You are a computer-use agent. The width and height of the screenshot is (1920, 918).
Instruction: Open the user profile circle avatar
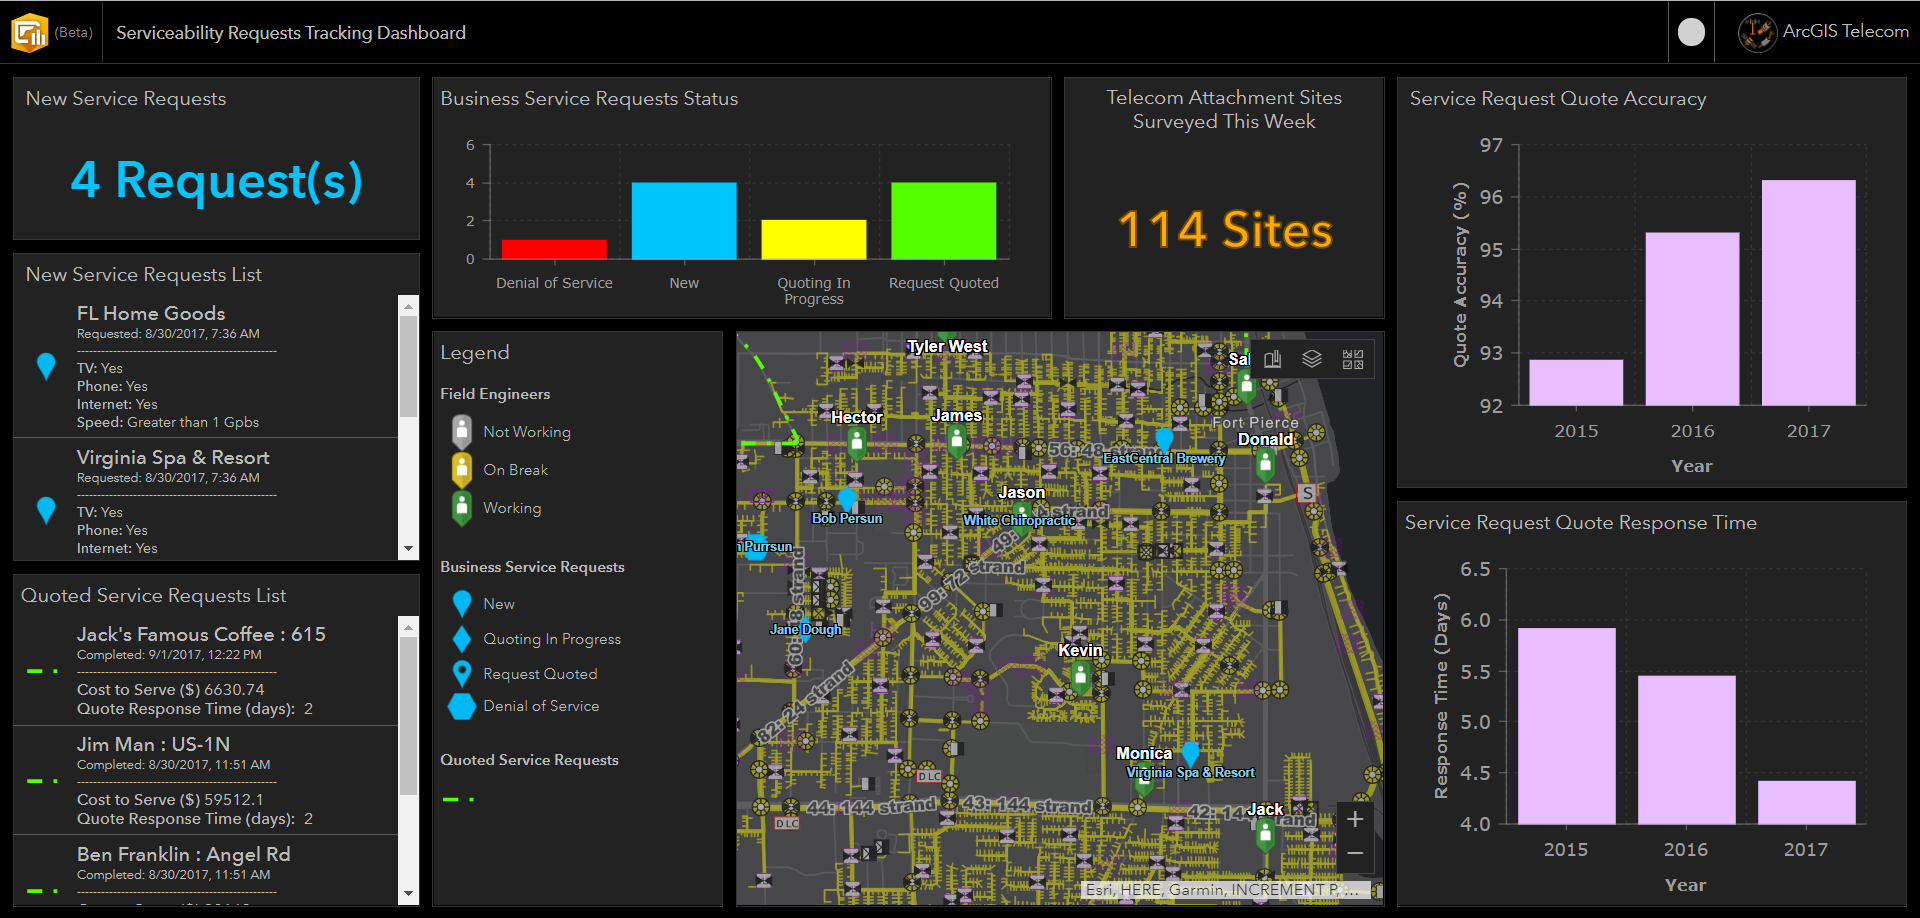coord(1691,32)
